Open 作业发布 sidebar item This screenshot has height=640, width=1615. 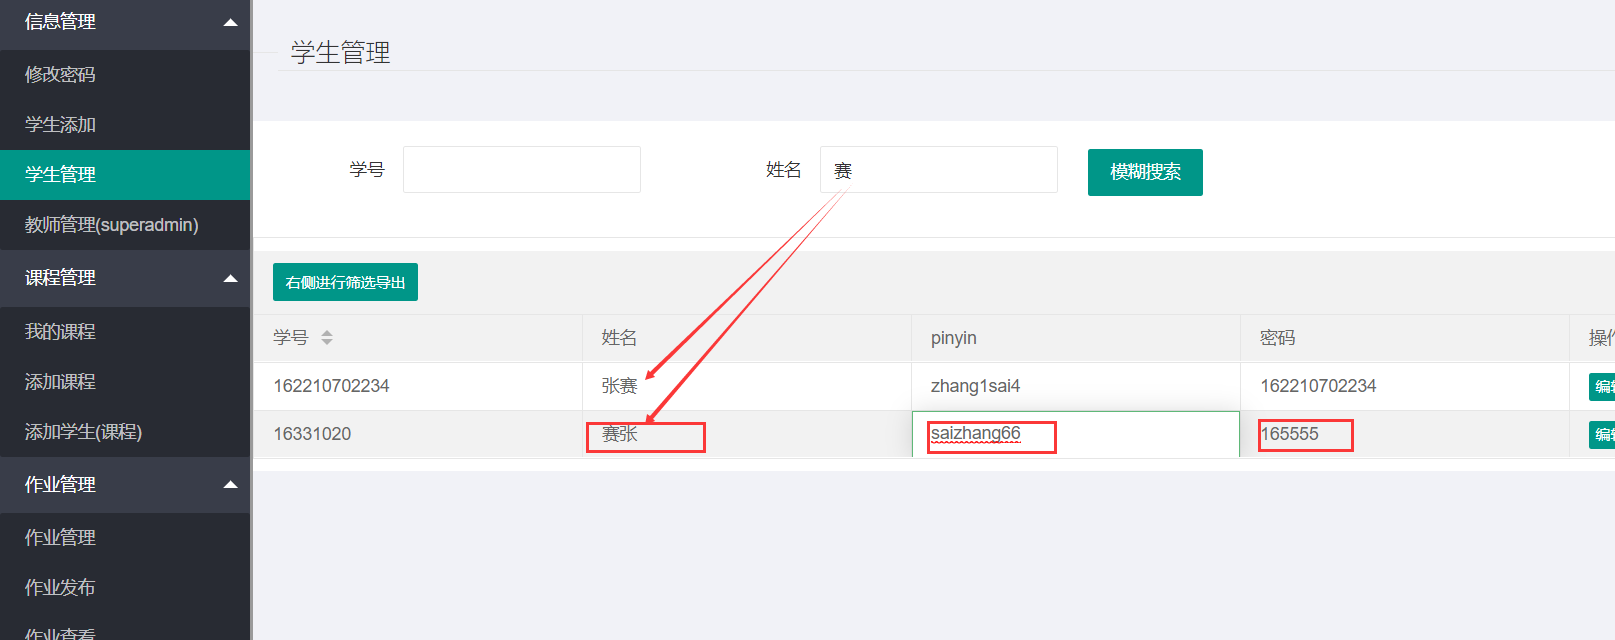click(x=125, y=588)
